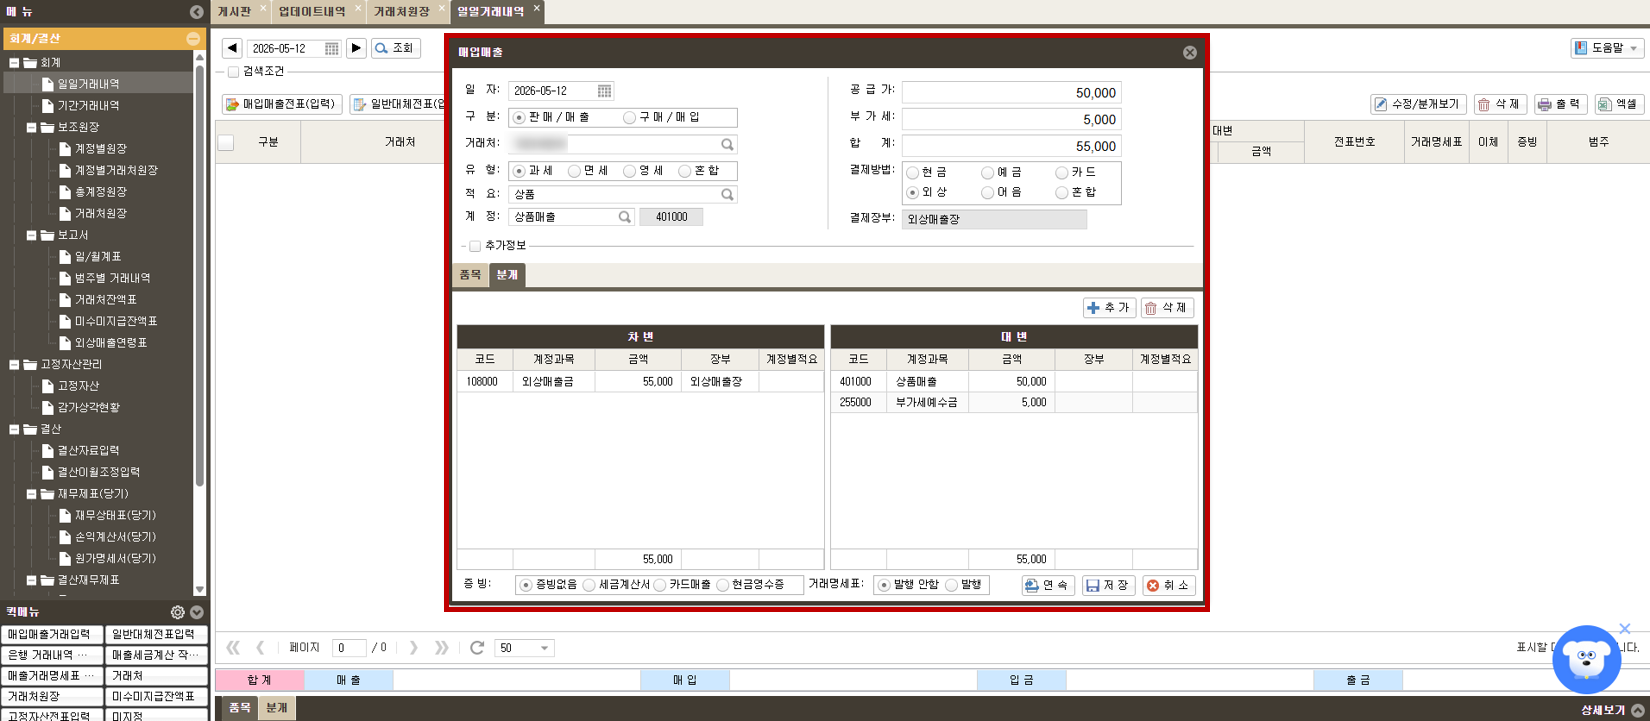Click 엑셀 export button

click(1619, 104)
